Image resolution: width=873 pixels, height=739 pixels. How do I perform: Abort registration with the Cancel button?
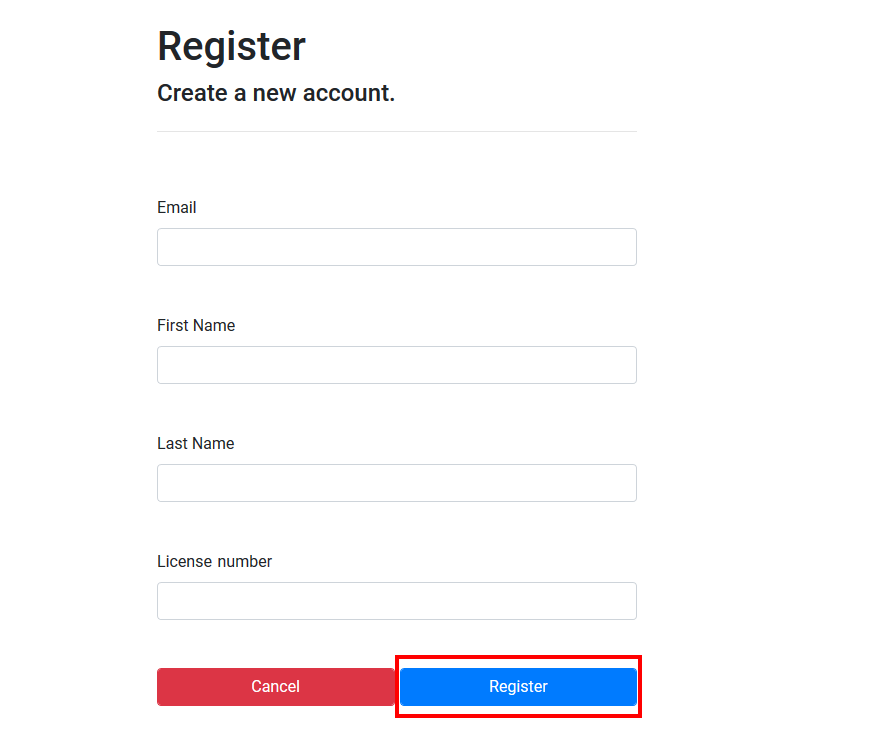click(275, 687)
